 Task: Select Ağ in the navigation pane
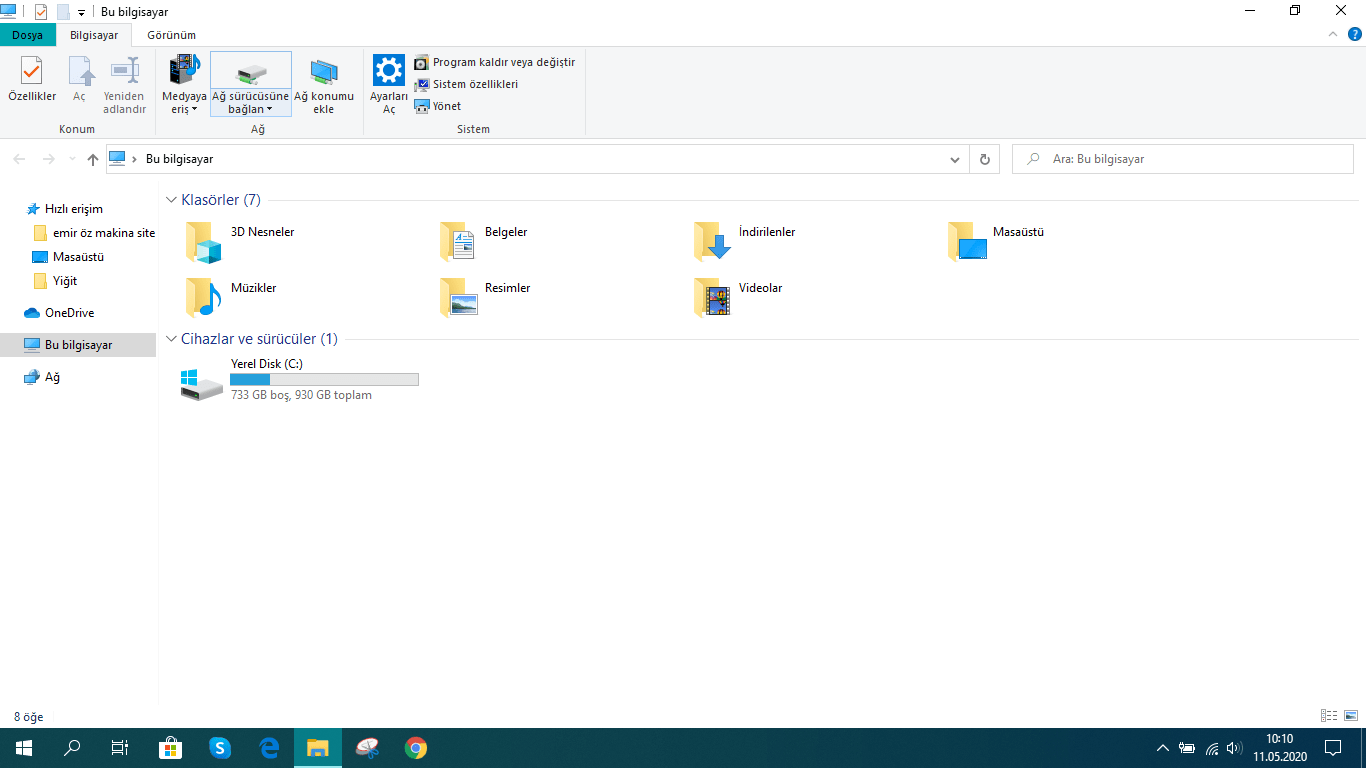coord(42,377)
